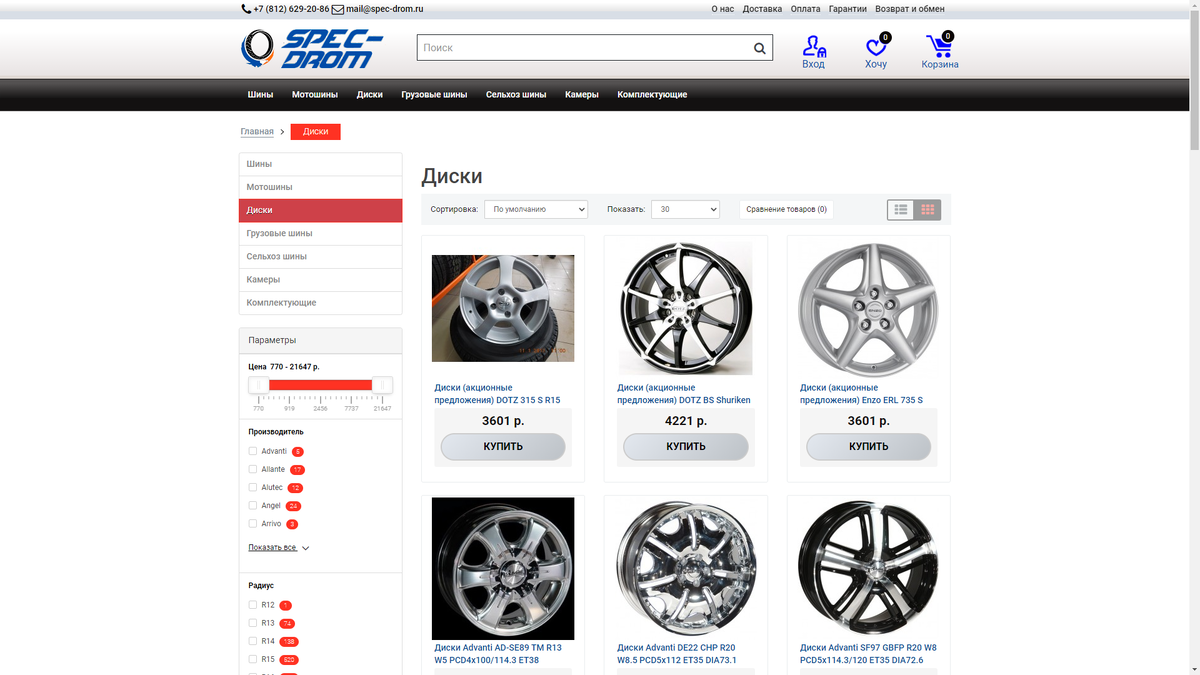
Task: Open Сравнение товаров comparison
Action: (x=786, y=210)
